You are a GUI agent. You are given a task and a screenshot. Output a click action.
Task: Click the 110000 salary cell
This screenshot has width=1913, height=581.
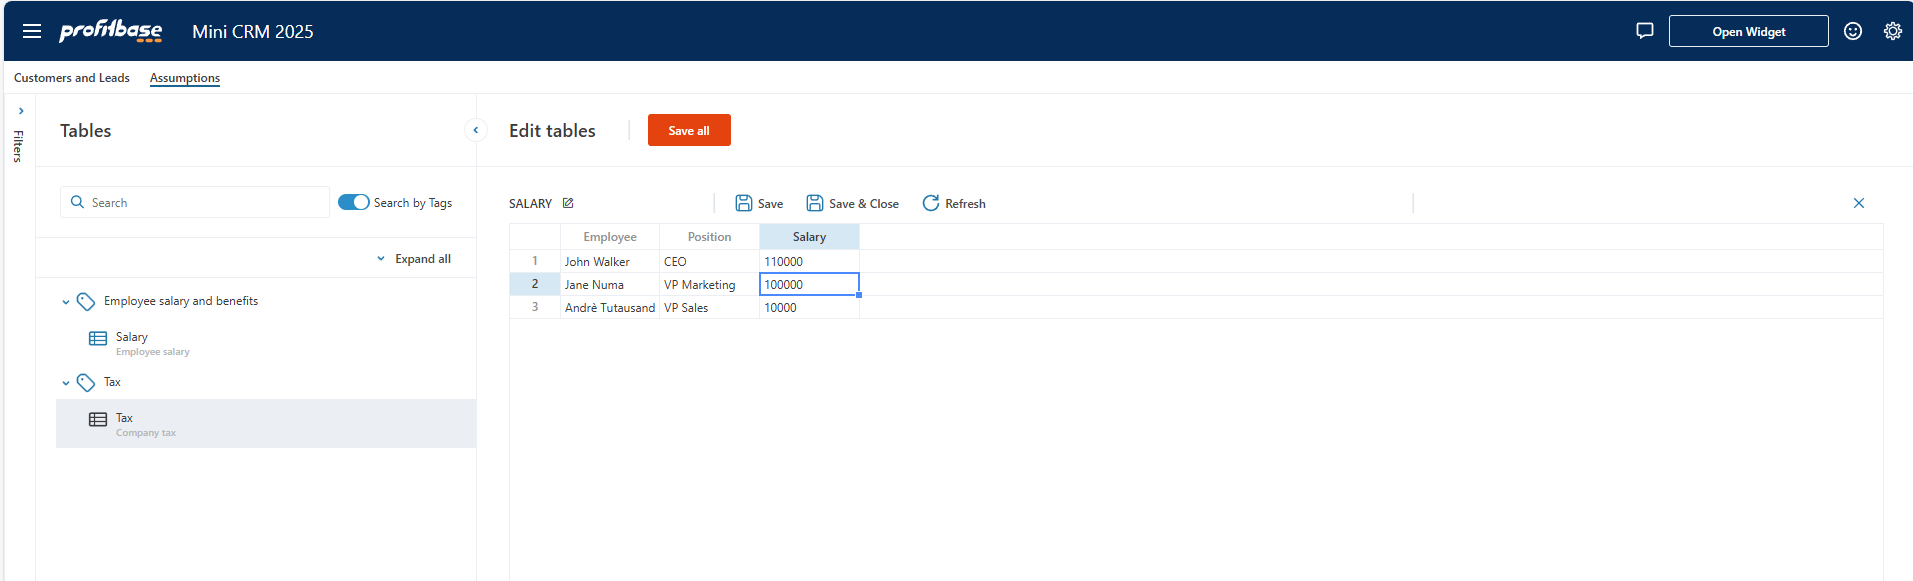(x=810, y=261)
